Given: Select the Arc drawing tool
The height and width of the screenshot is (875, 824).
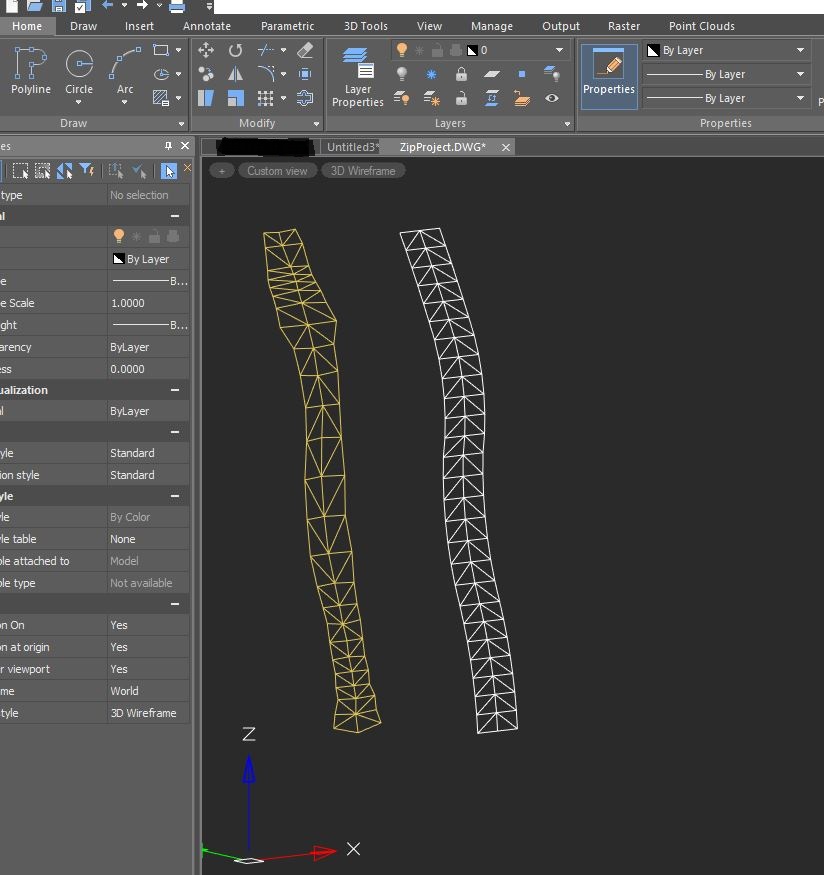Looking at the screenshot, I should pyautogui.click(x=125, y=71).
